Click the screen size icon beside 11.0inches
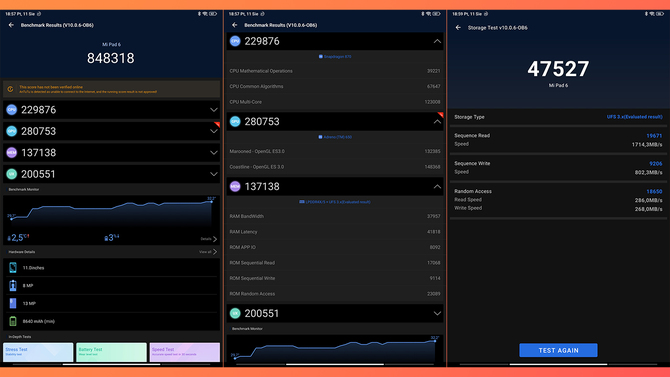670x377 pixels. (13, 268)
